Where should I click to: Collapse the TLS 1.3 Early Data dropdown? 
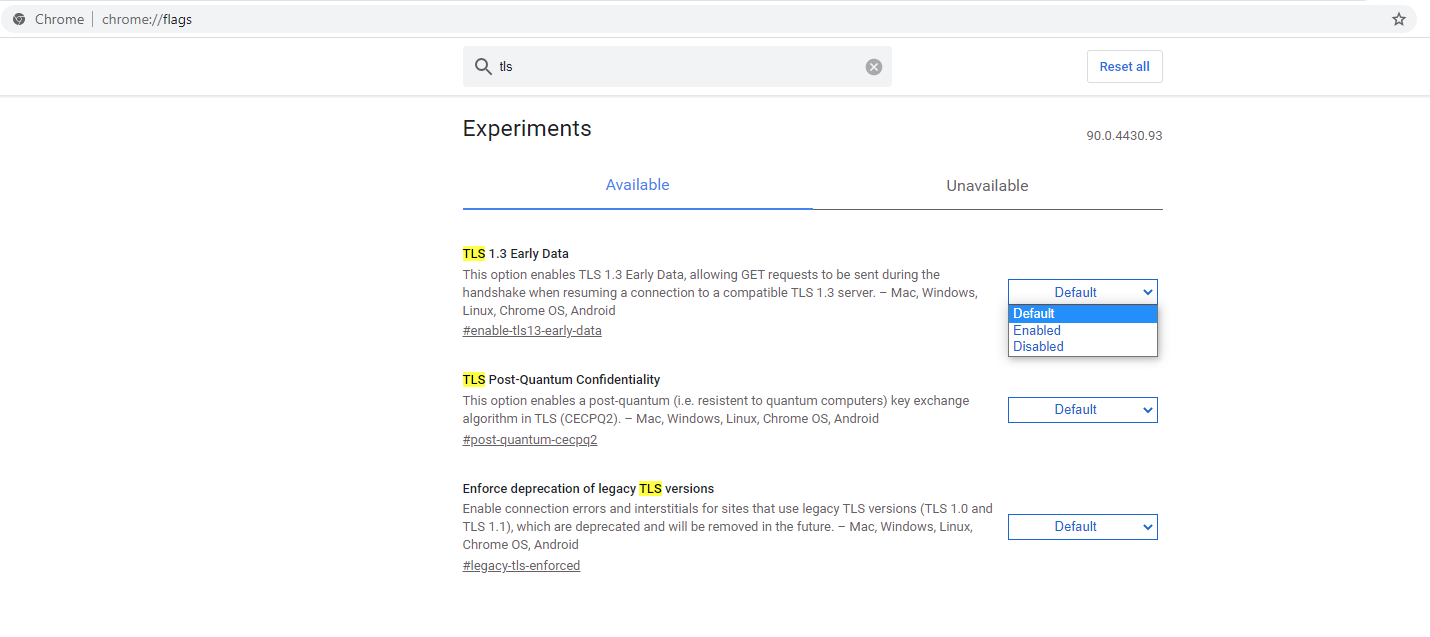1082,292
